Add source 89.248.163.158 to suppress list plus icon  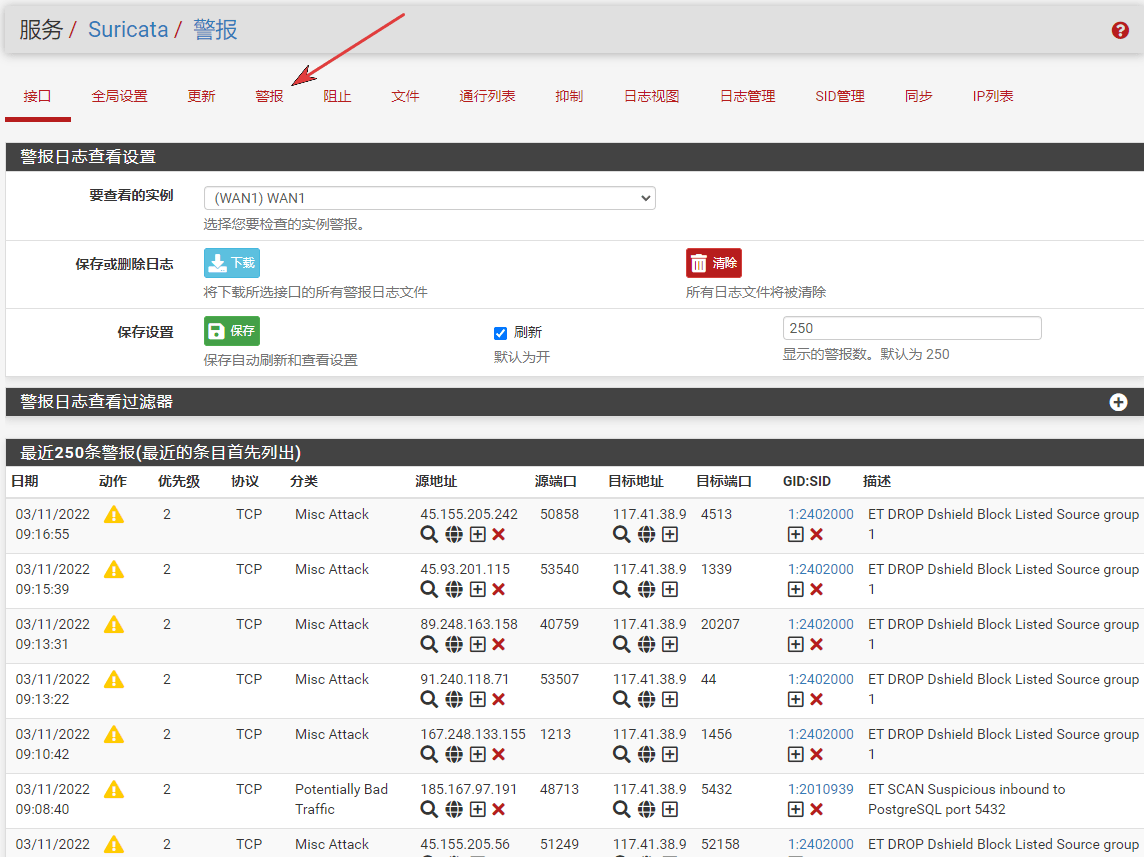pos(478,645)
